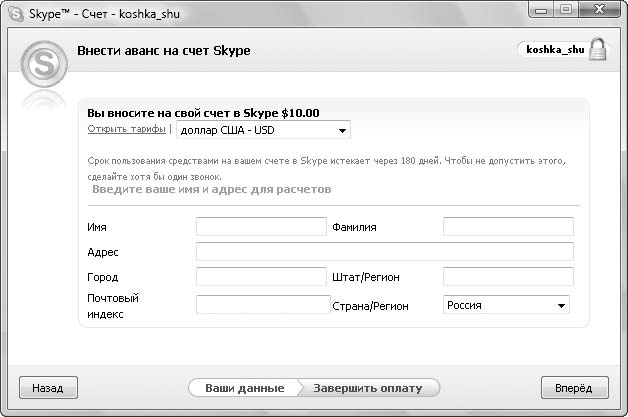This screenshot has height=417, width=628.
Task: Click the koshka_shu account name badge
Action: tap(555, 49)
